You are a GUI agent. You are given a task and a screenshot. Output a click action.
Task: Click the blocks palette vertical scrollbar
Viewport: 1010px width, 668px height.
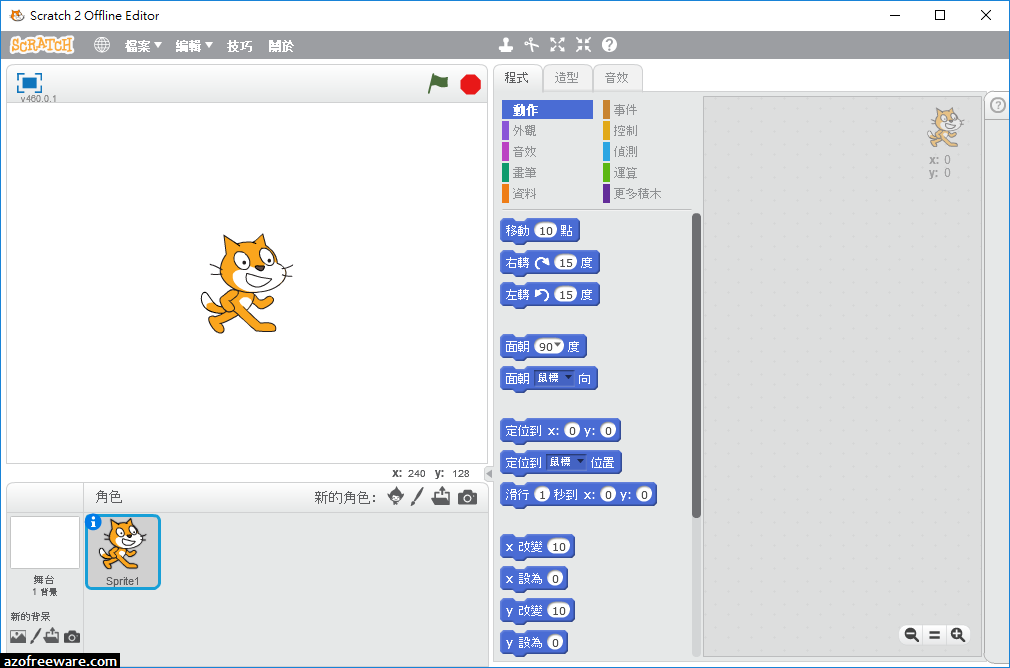[696, 365]
